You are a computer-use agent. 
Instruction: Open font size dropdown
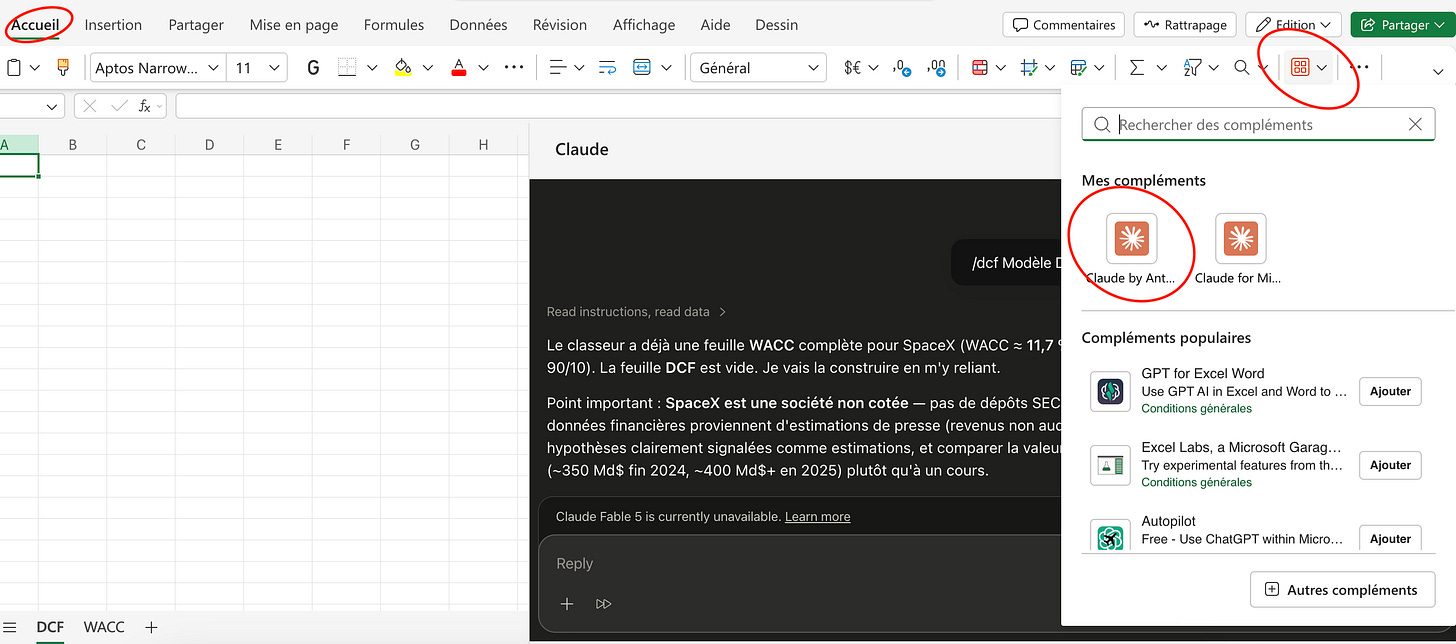point(275,68)
